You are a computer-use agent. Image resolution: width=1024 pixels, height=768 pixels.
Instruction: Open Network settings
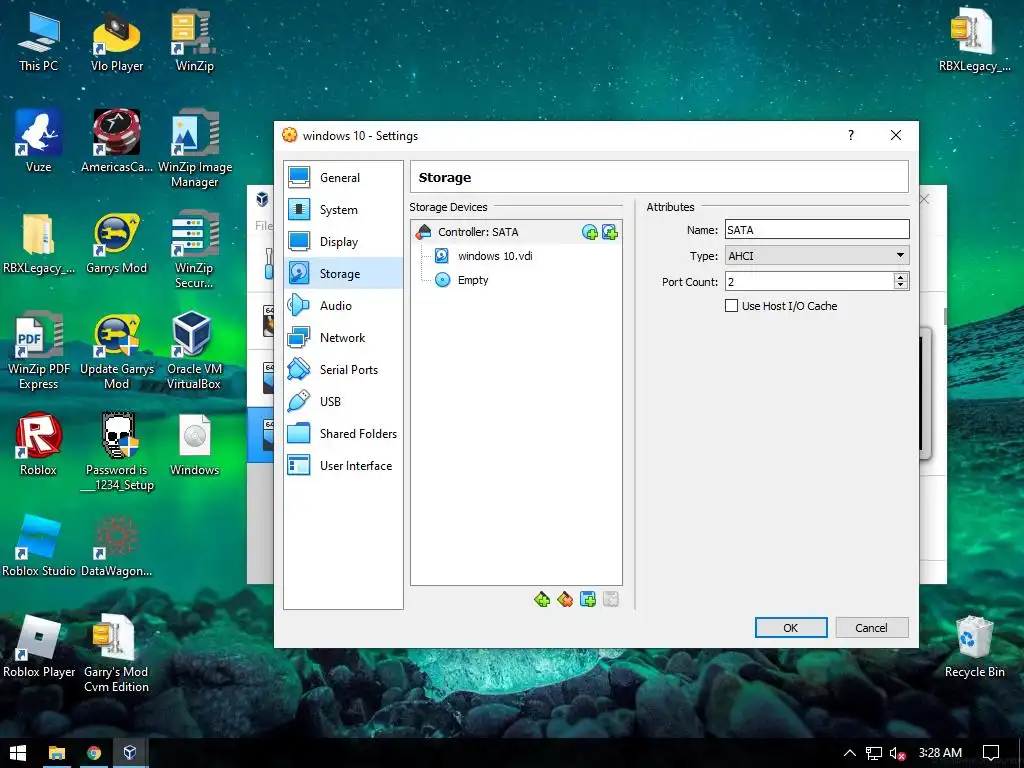[x=343, y=338]
